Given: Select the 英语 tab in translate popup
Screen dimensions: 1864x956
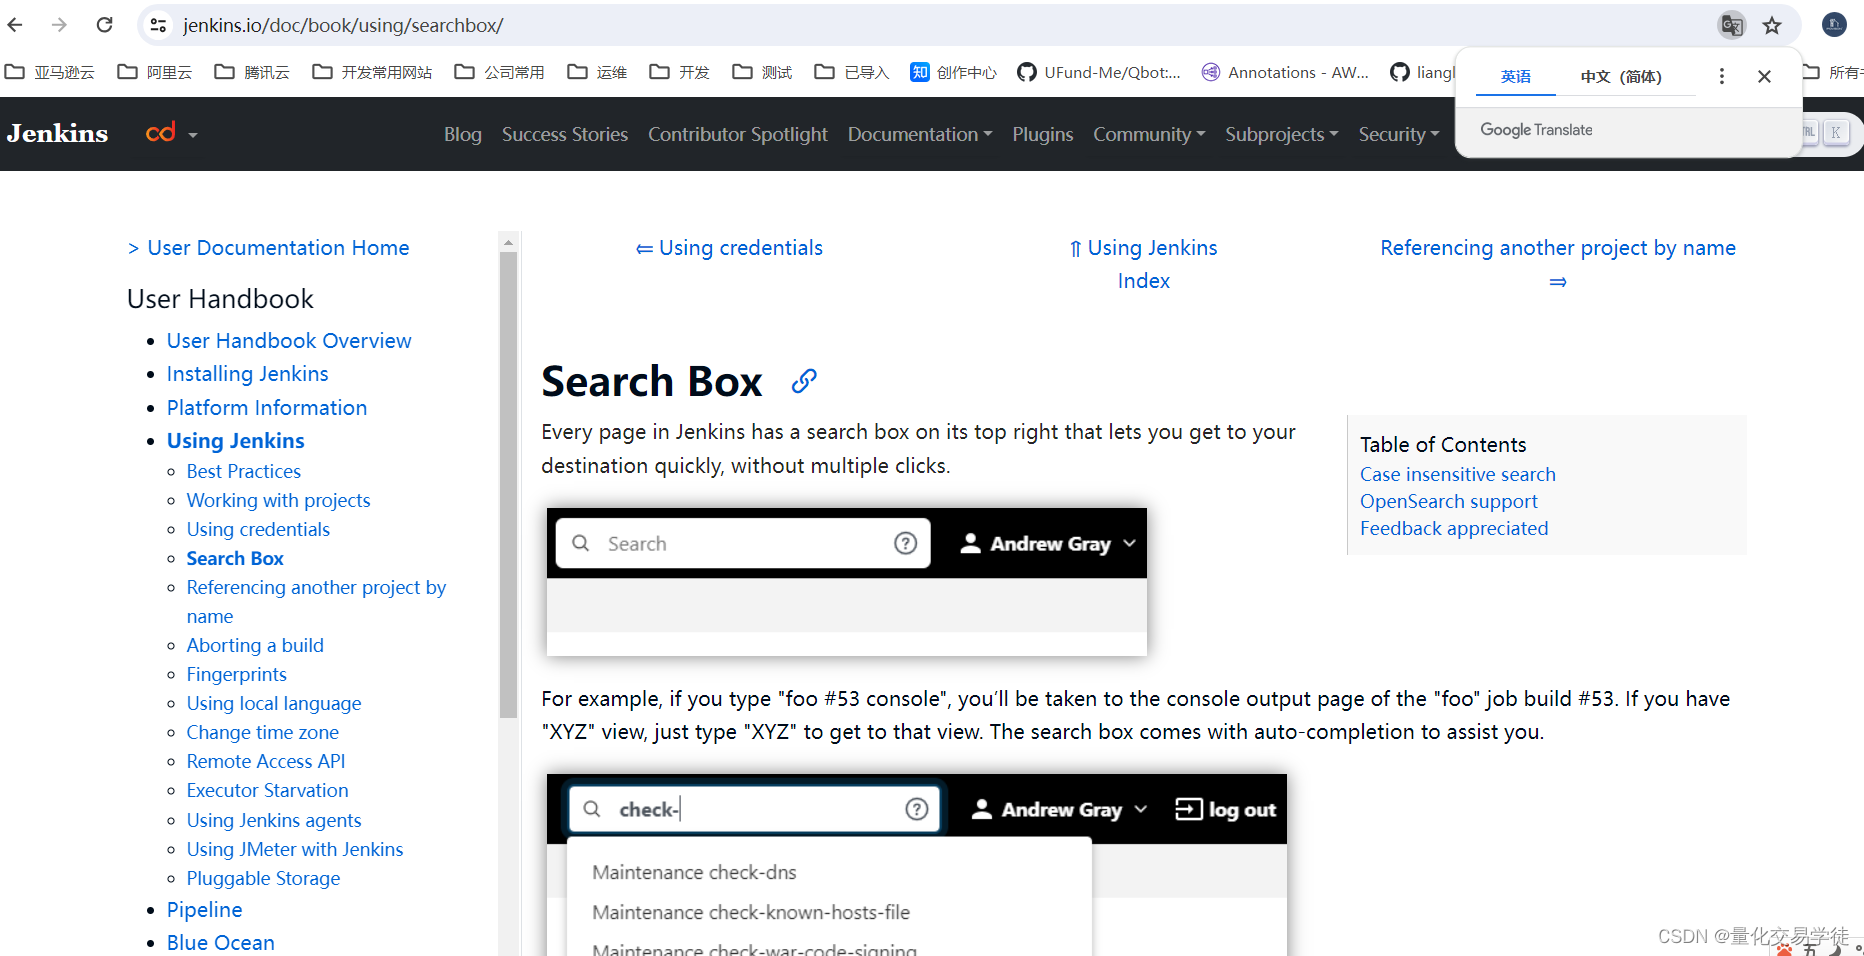Looking at the screenshot, I should [1516, 76].
